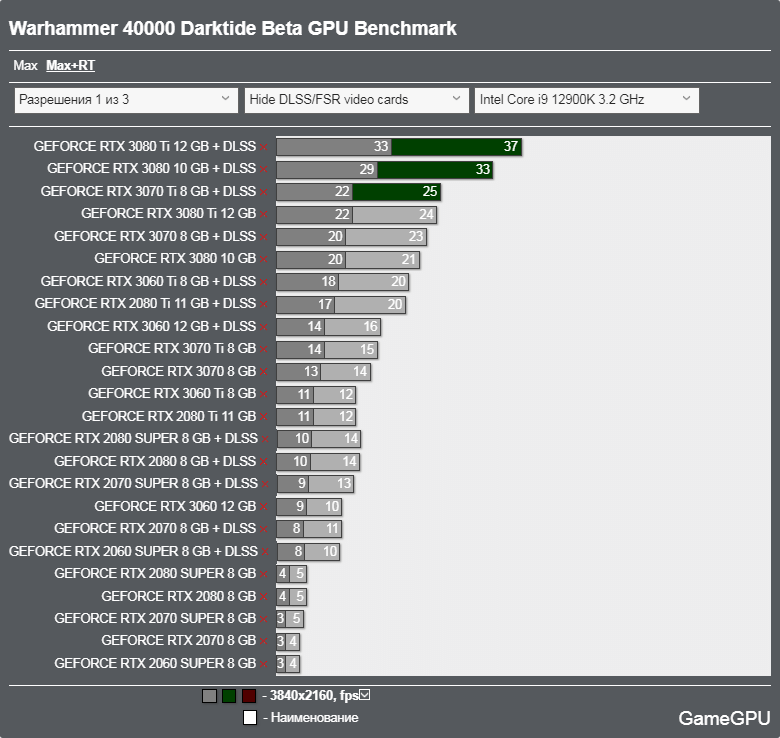Click the GEFORCE RTX 3060 12 GB label
Viewport: 780px width, 738px height.
tap(175, 507)
